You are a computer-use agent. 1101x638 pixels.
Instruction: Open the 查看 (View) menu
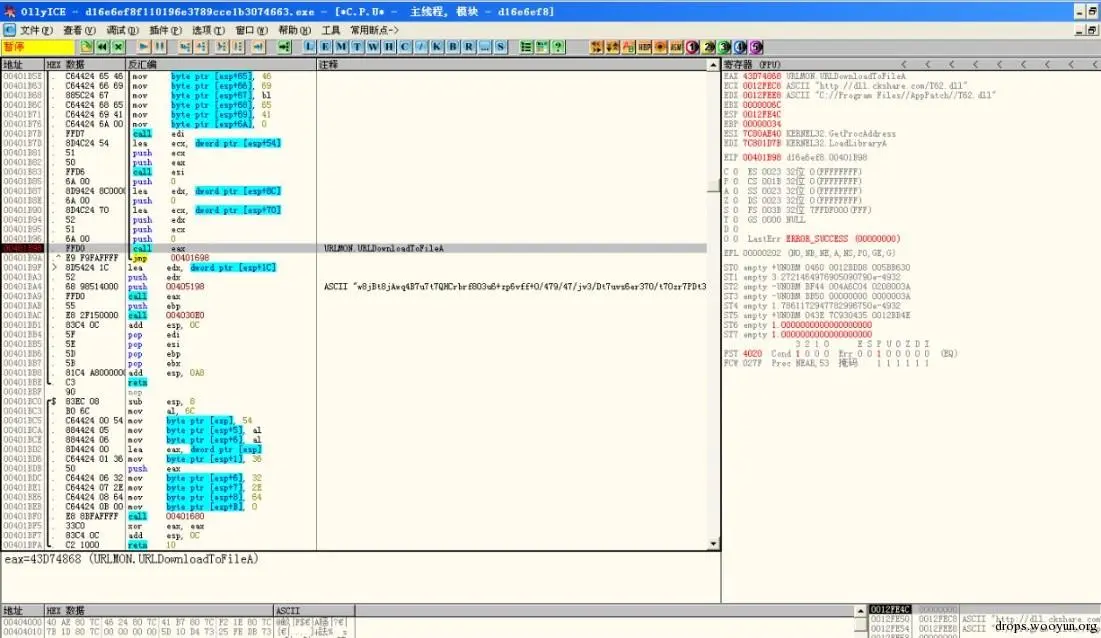[x=79, y=30]
